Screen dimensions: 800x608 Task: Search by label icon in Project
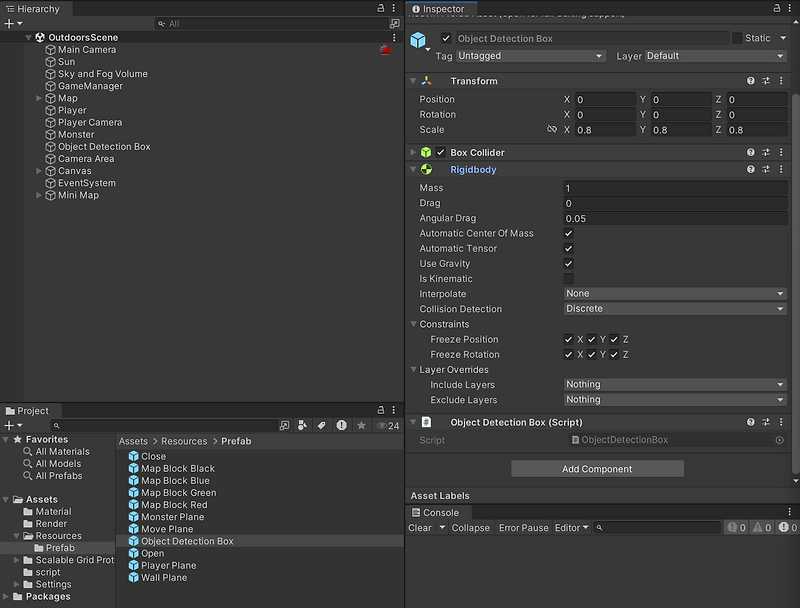(x=321, y=425)
